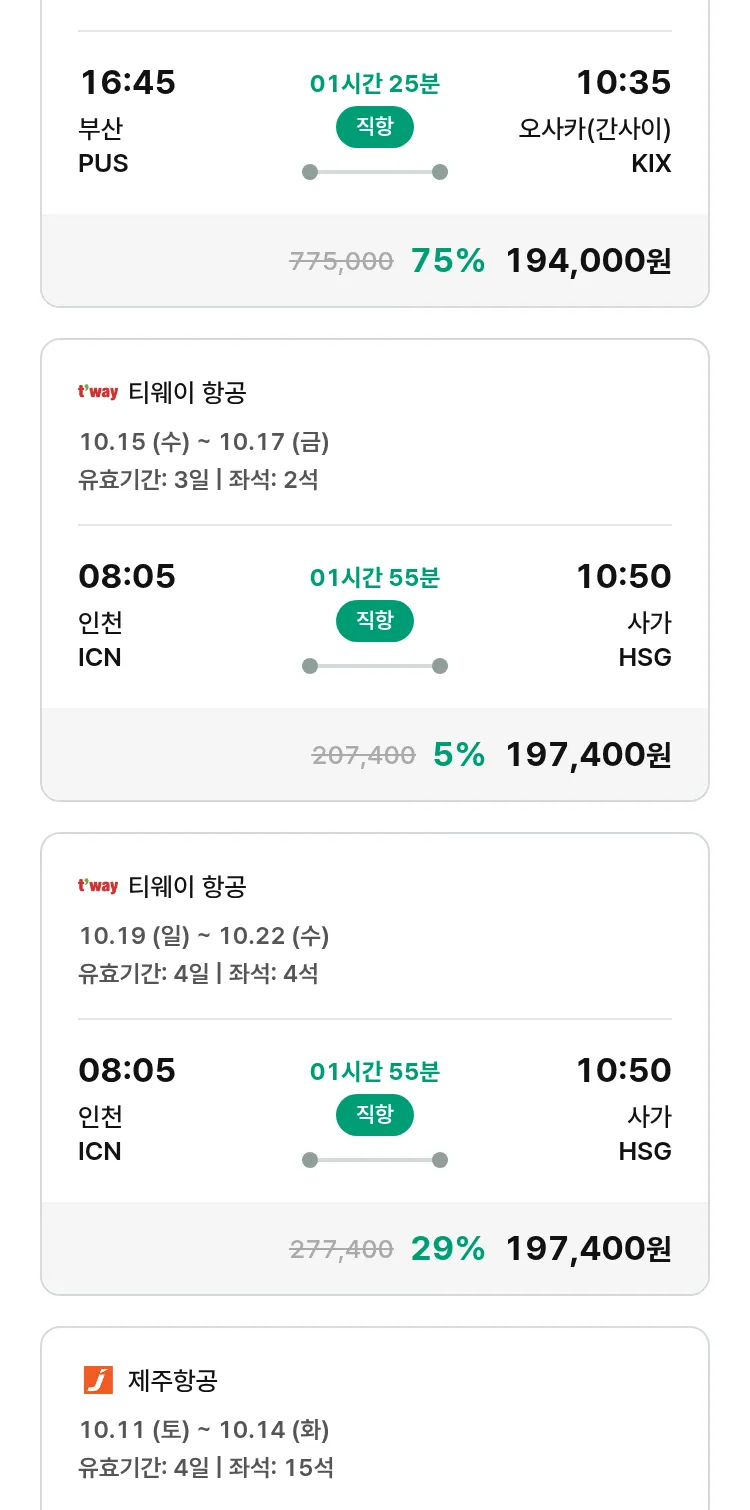750x1510 pixels.
Task: Tap the t'way logo on the 10.19 flight card
Action: pyautogui.click(x=98, y=886)
